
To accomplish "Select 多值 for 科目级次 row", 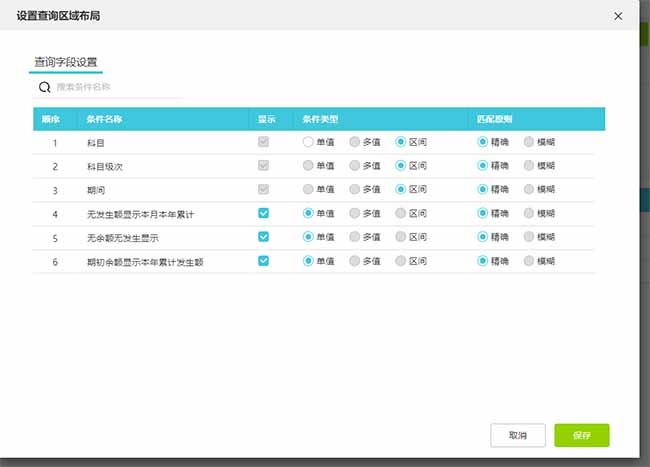I will (x=354, y=165).
